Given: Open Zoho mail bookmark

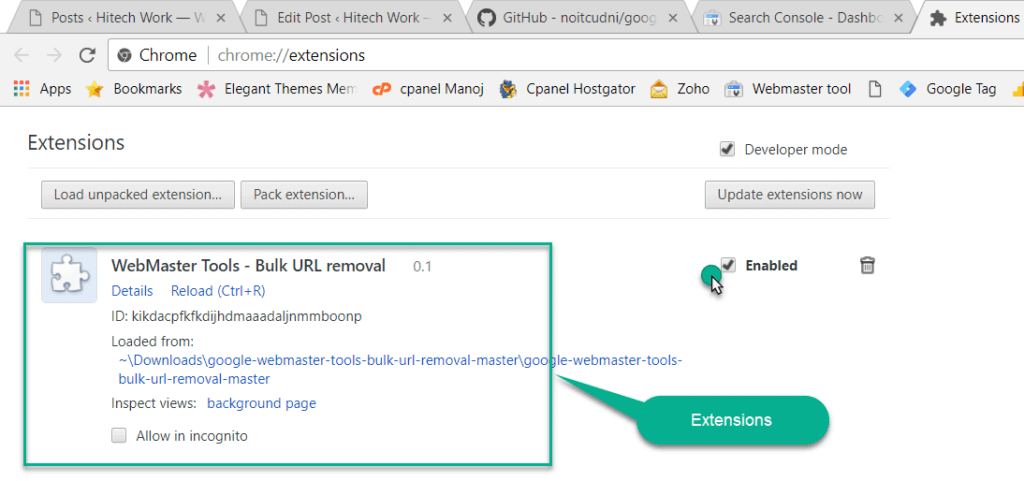Looking at the screenshot, I should 680,89.
